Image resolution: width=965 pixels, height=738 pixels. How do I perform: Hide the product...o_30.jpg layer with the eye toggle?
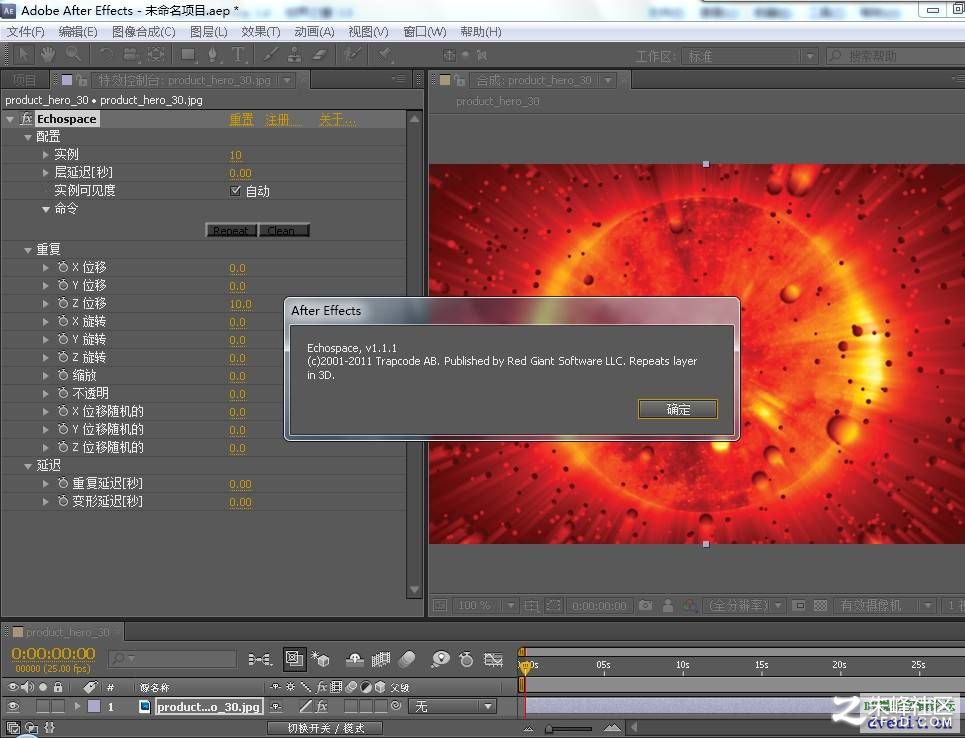point(12,706)
